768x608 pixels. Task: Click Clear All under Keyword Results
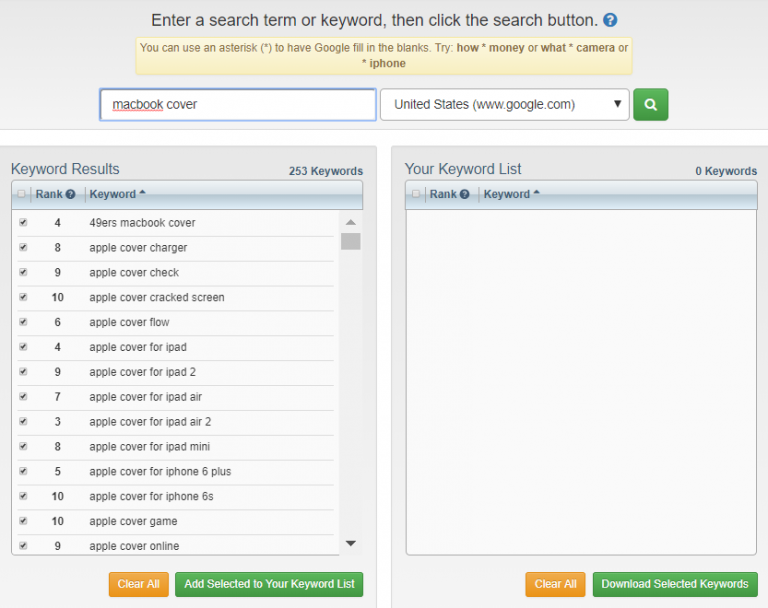[138, 584]
